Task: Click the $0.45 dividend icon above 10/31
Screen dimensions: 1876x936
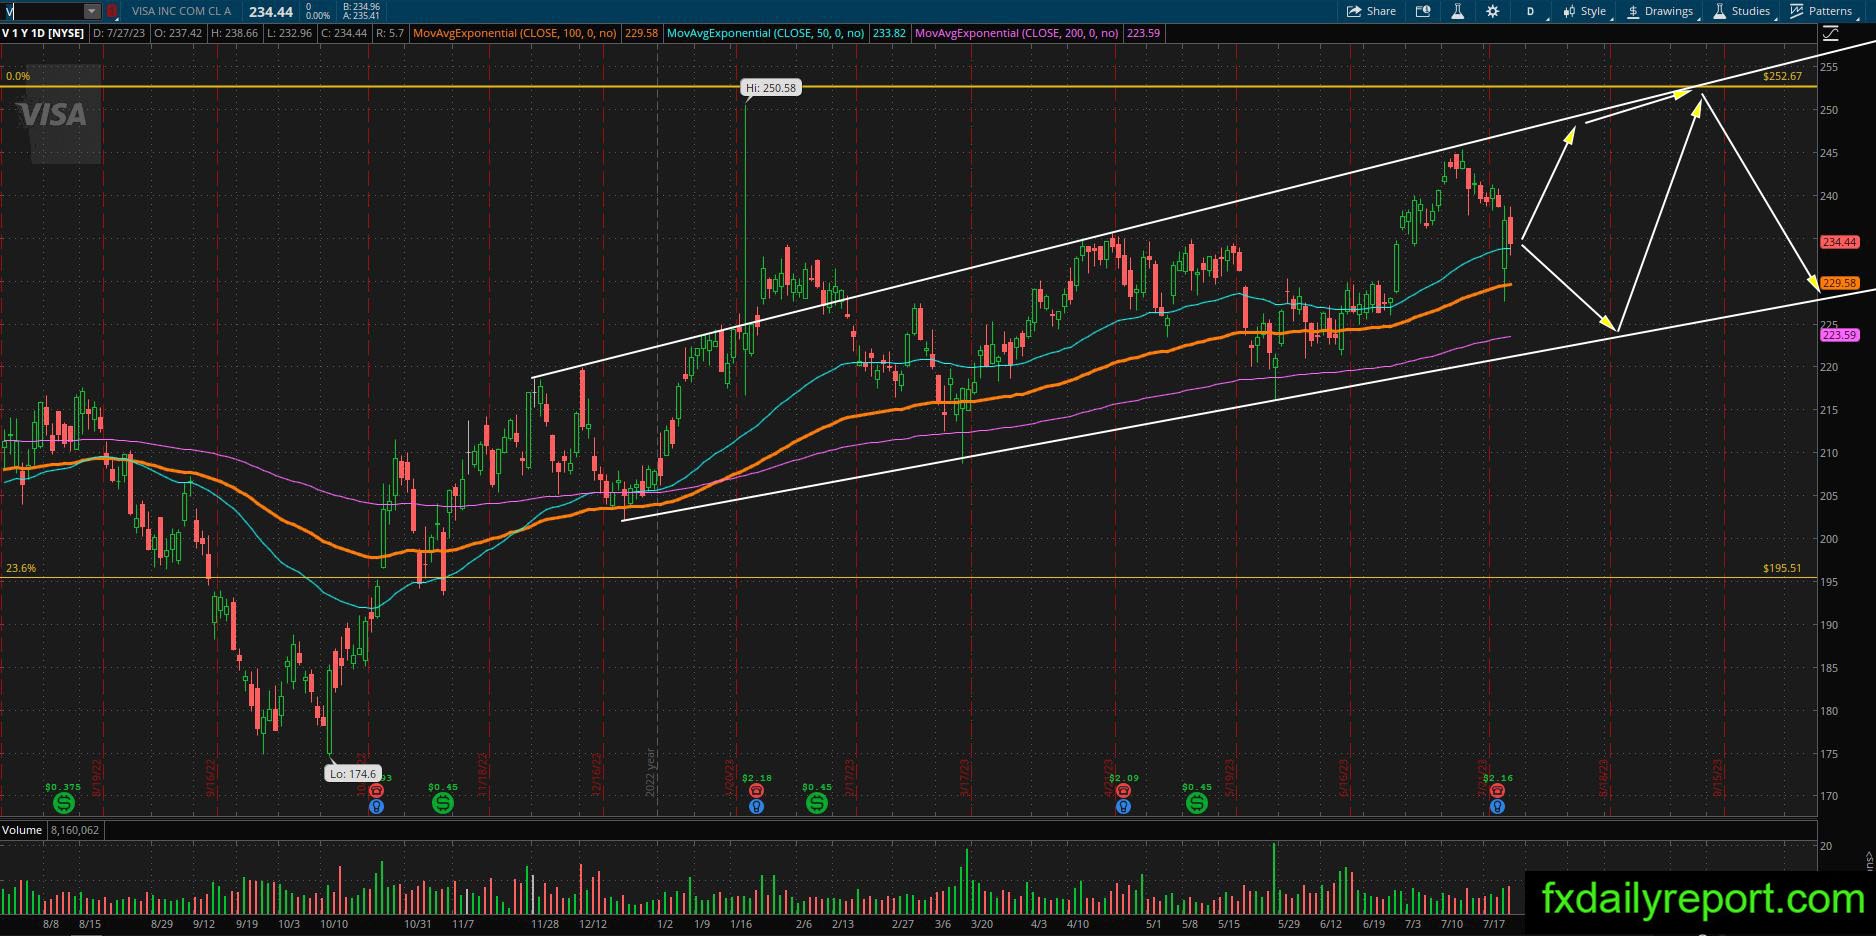Action: 442,802
